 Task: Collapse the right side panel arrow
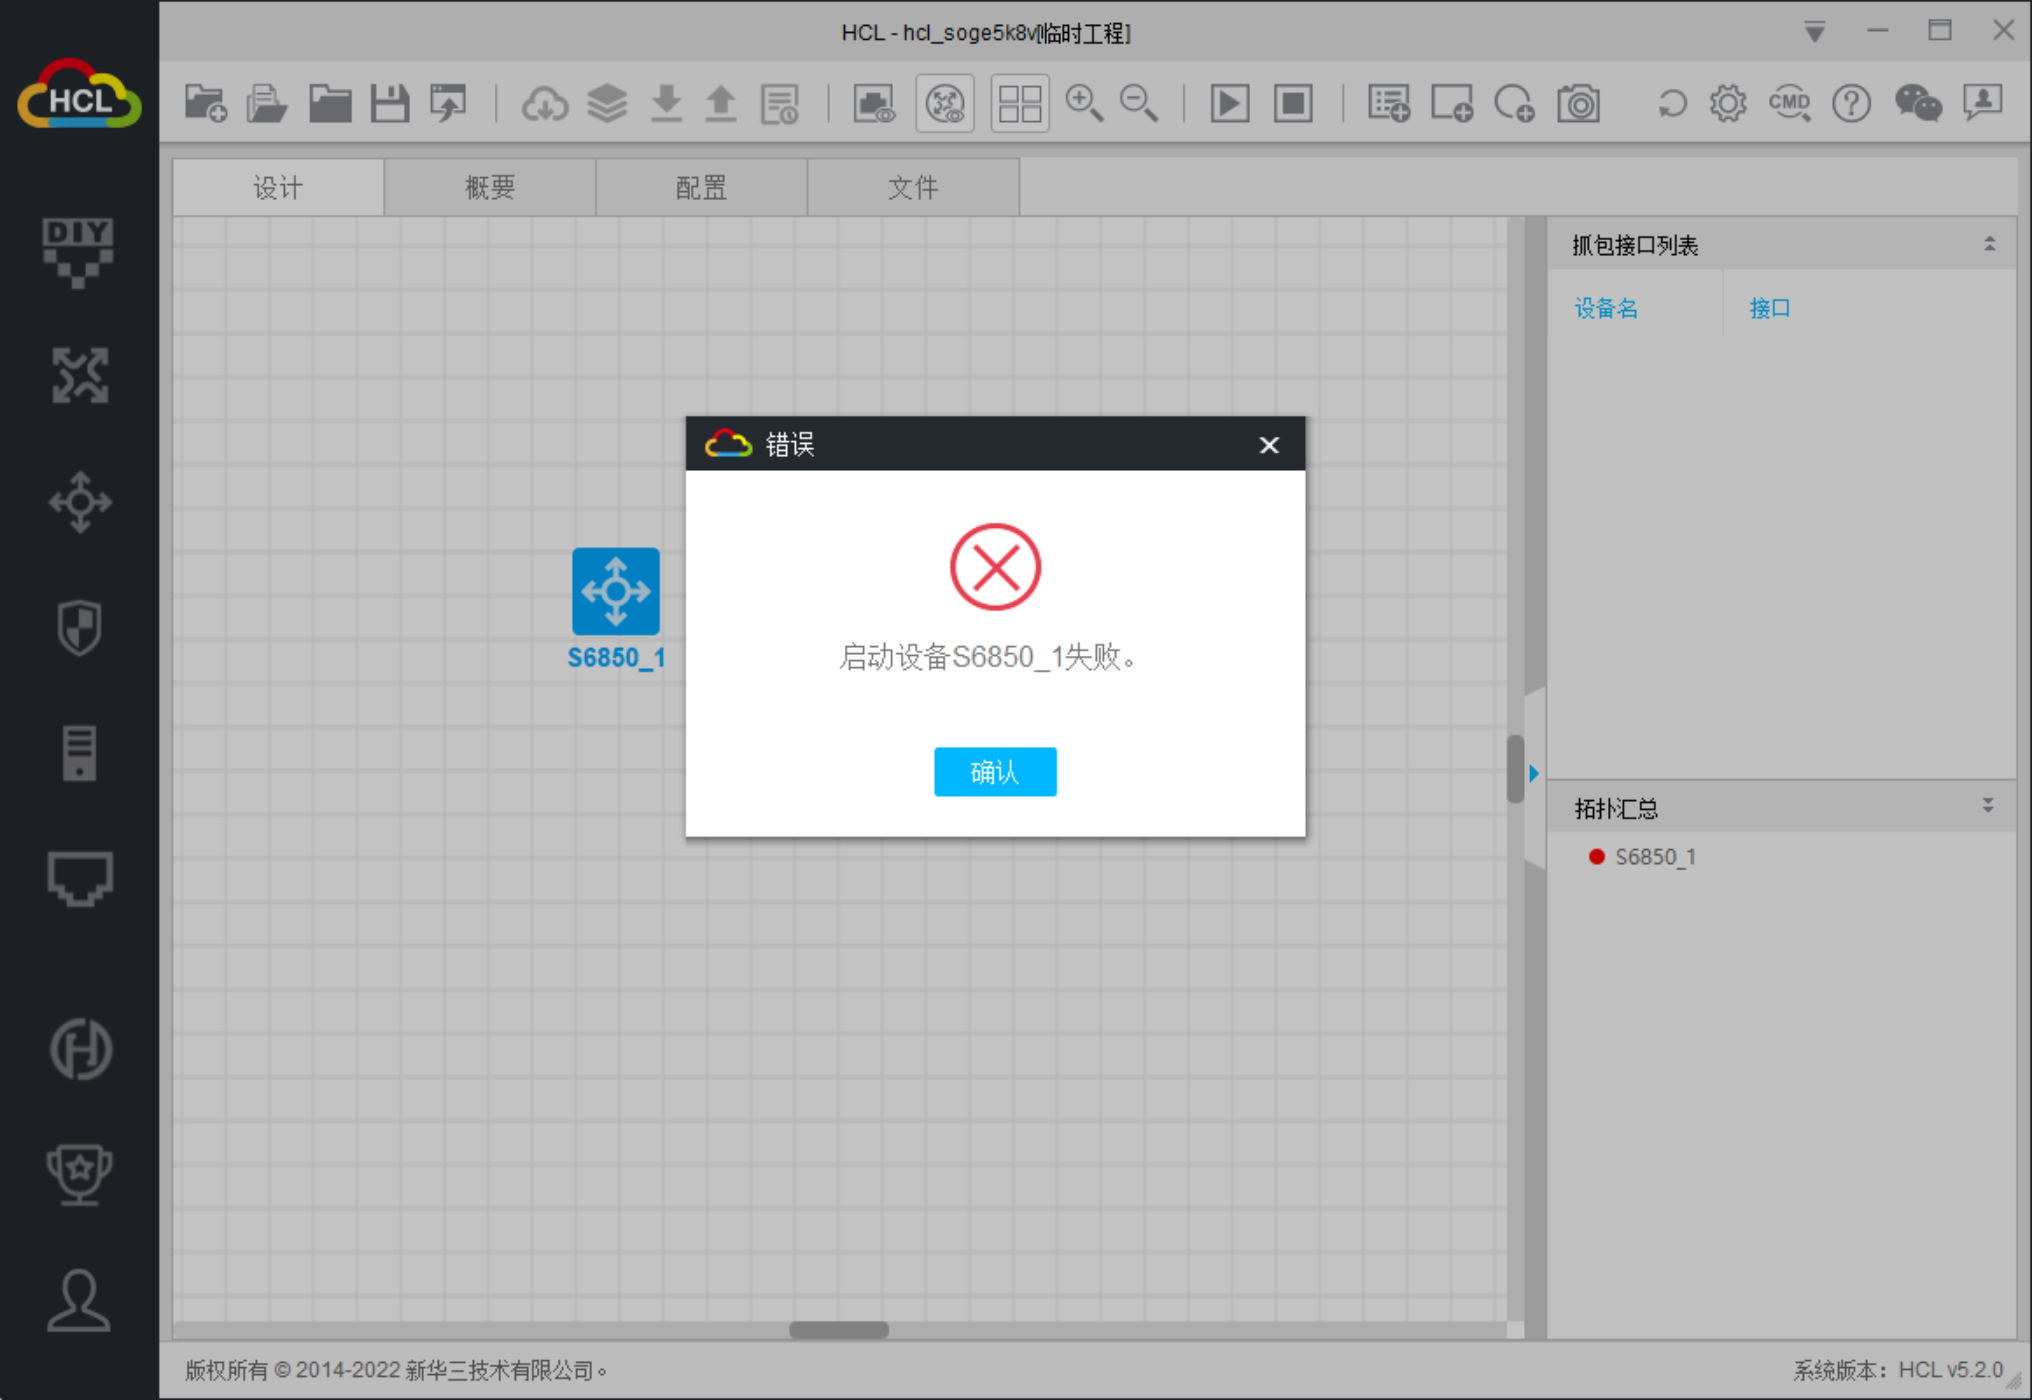1533,773
